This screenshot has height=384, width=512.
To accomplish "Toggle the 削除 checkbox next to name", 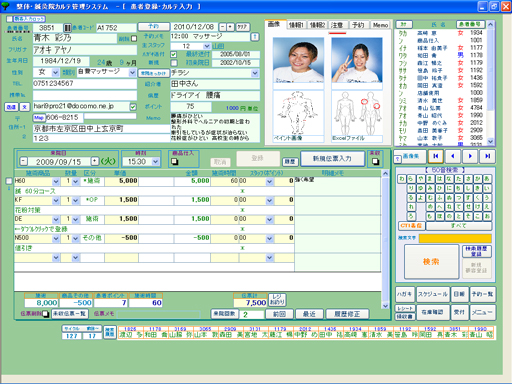I will [134, 39].
